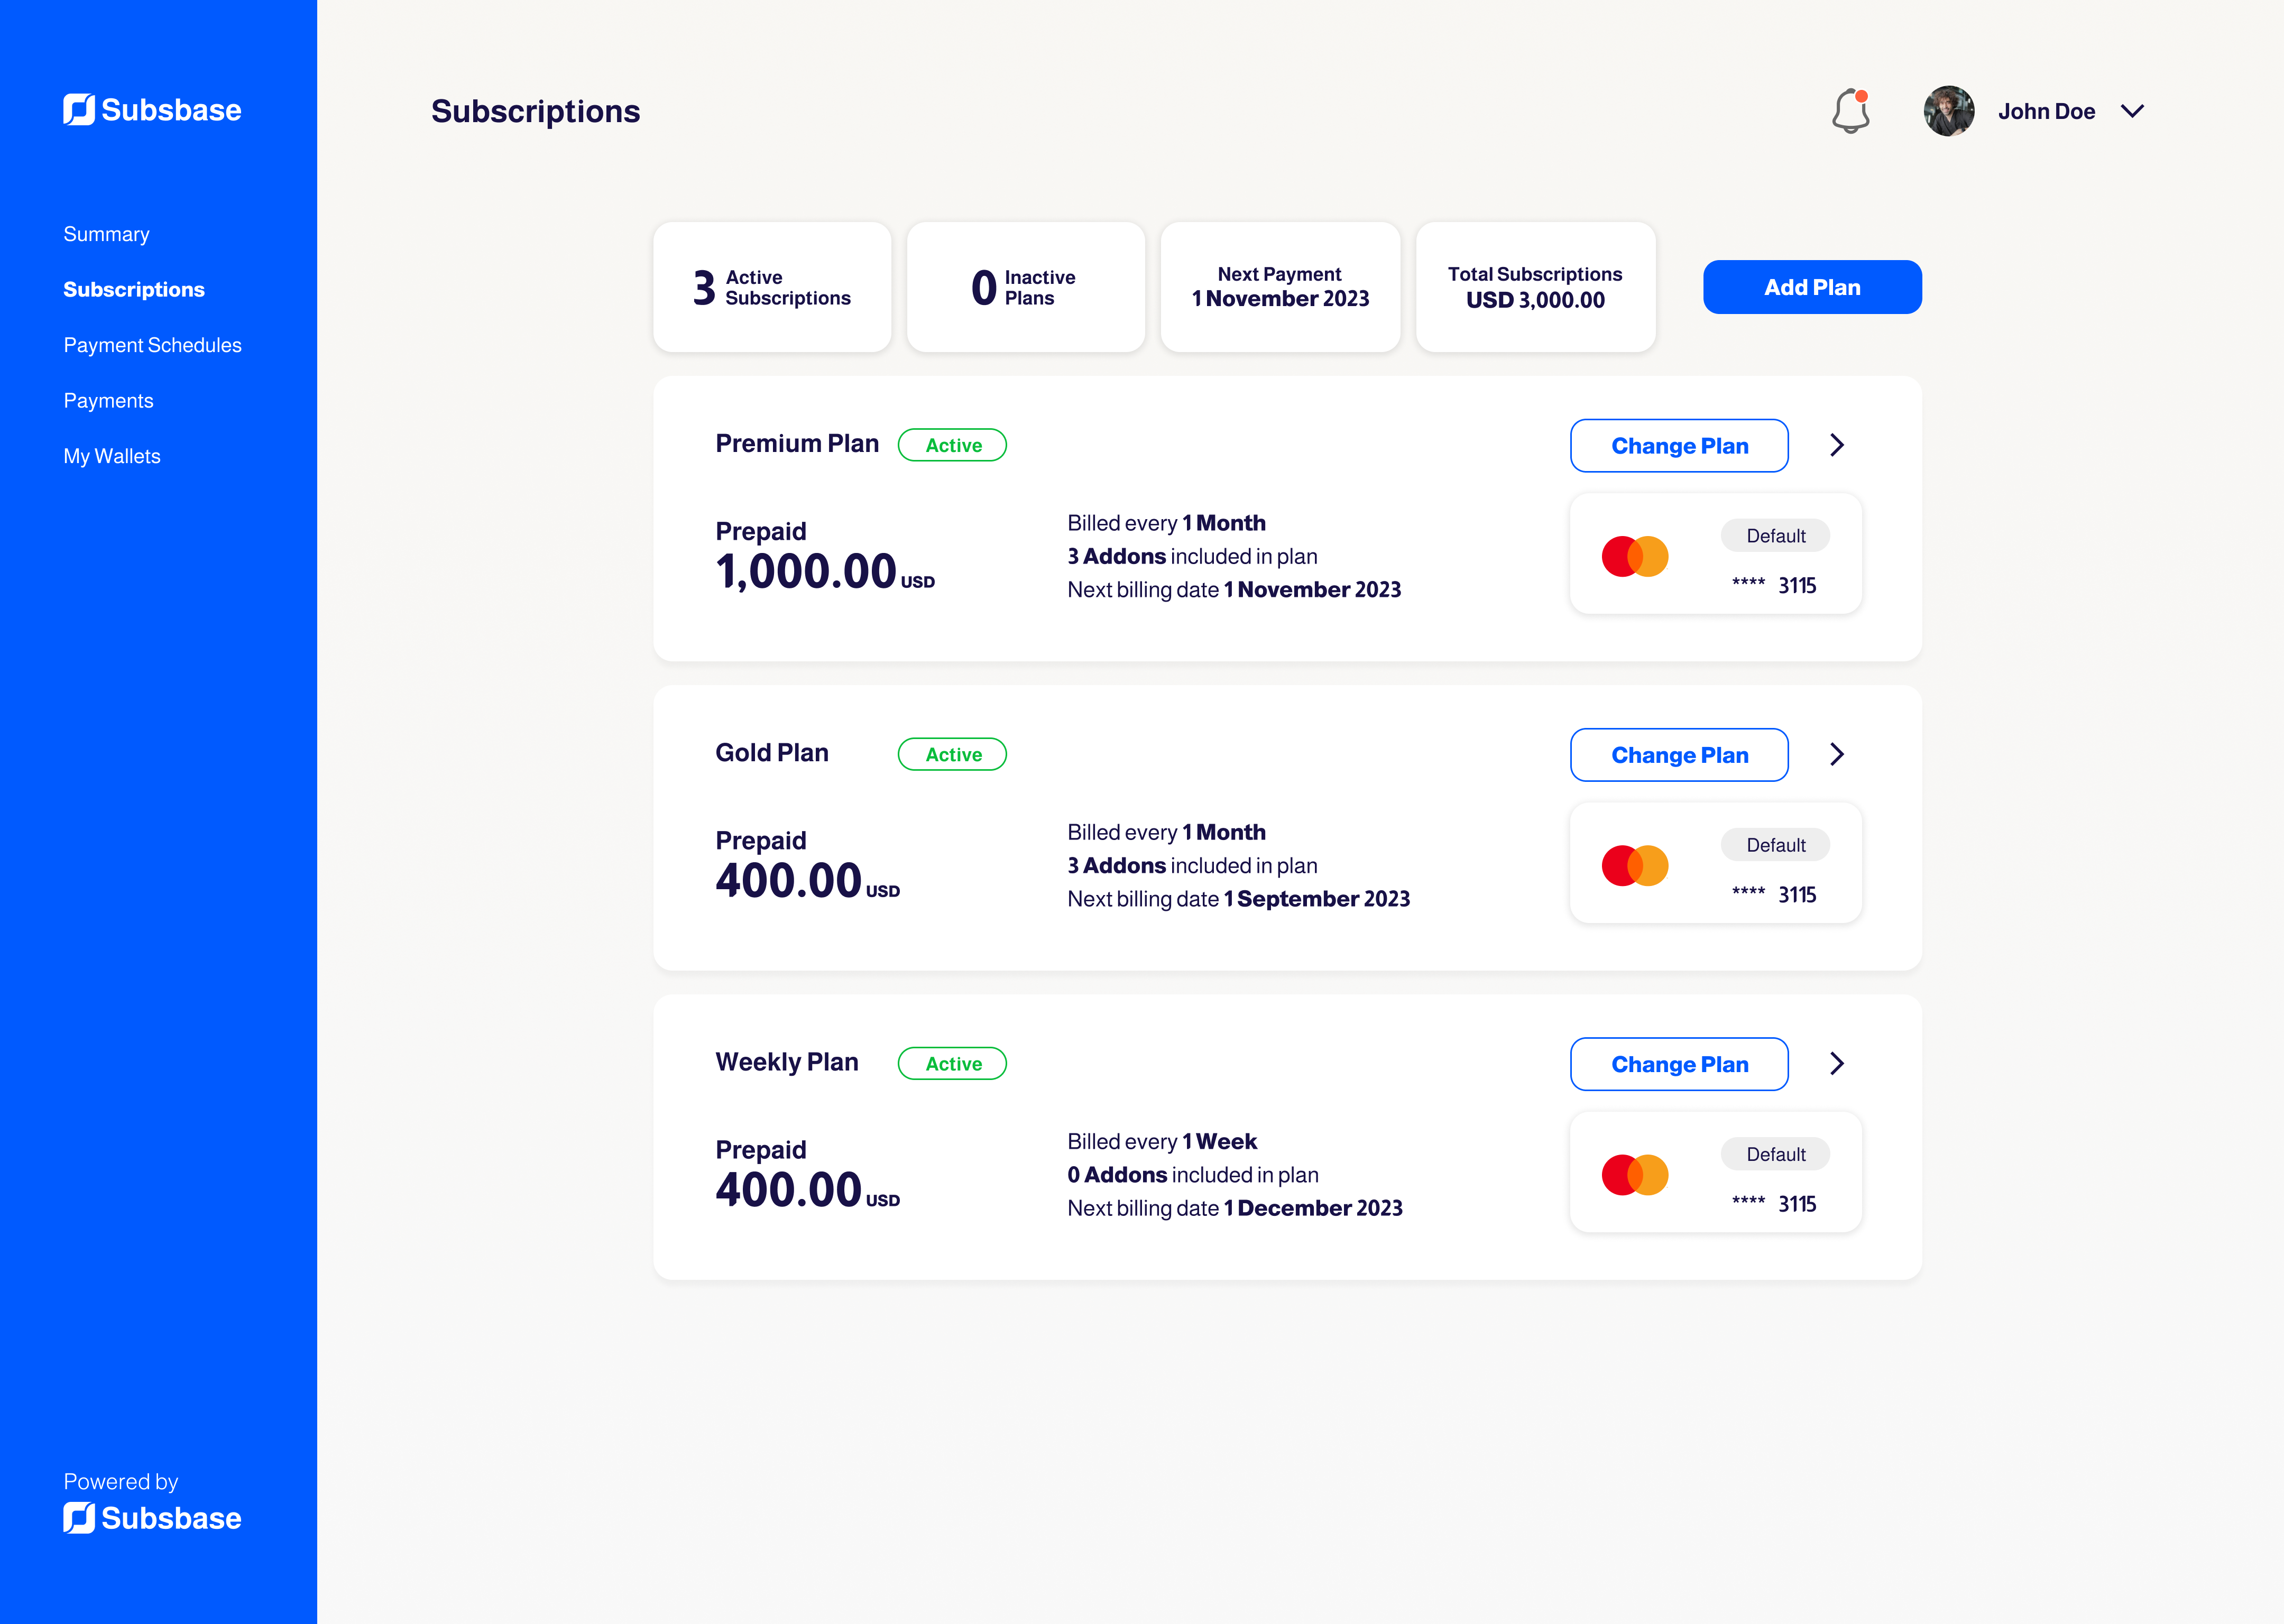
Task: Click the Gold Plan title
Action: tap(772, 752)
